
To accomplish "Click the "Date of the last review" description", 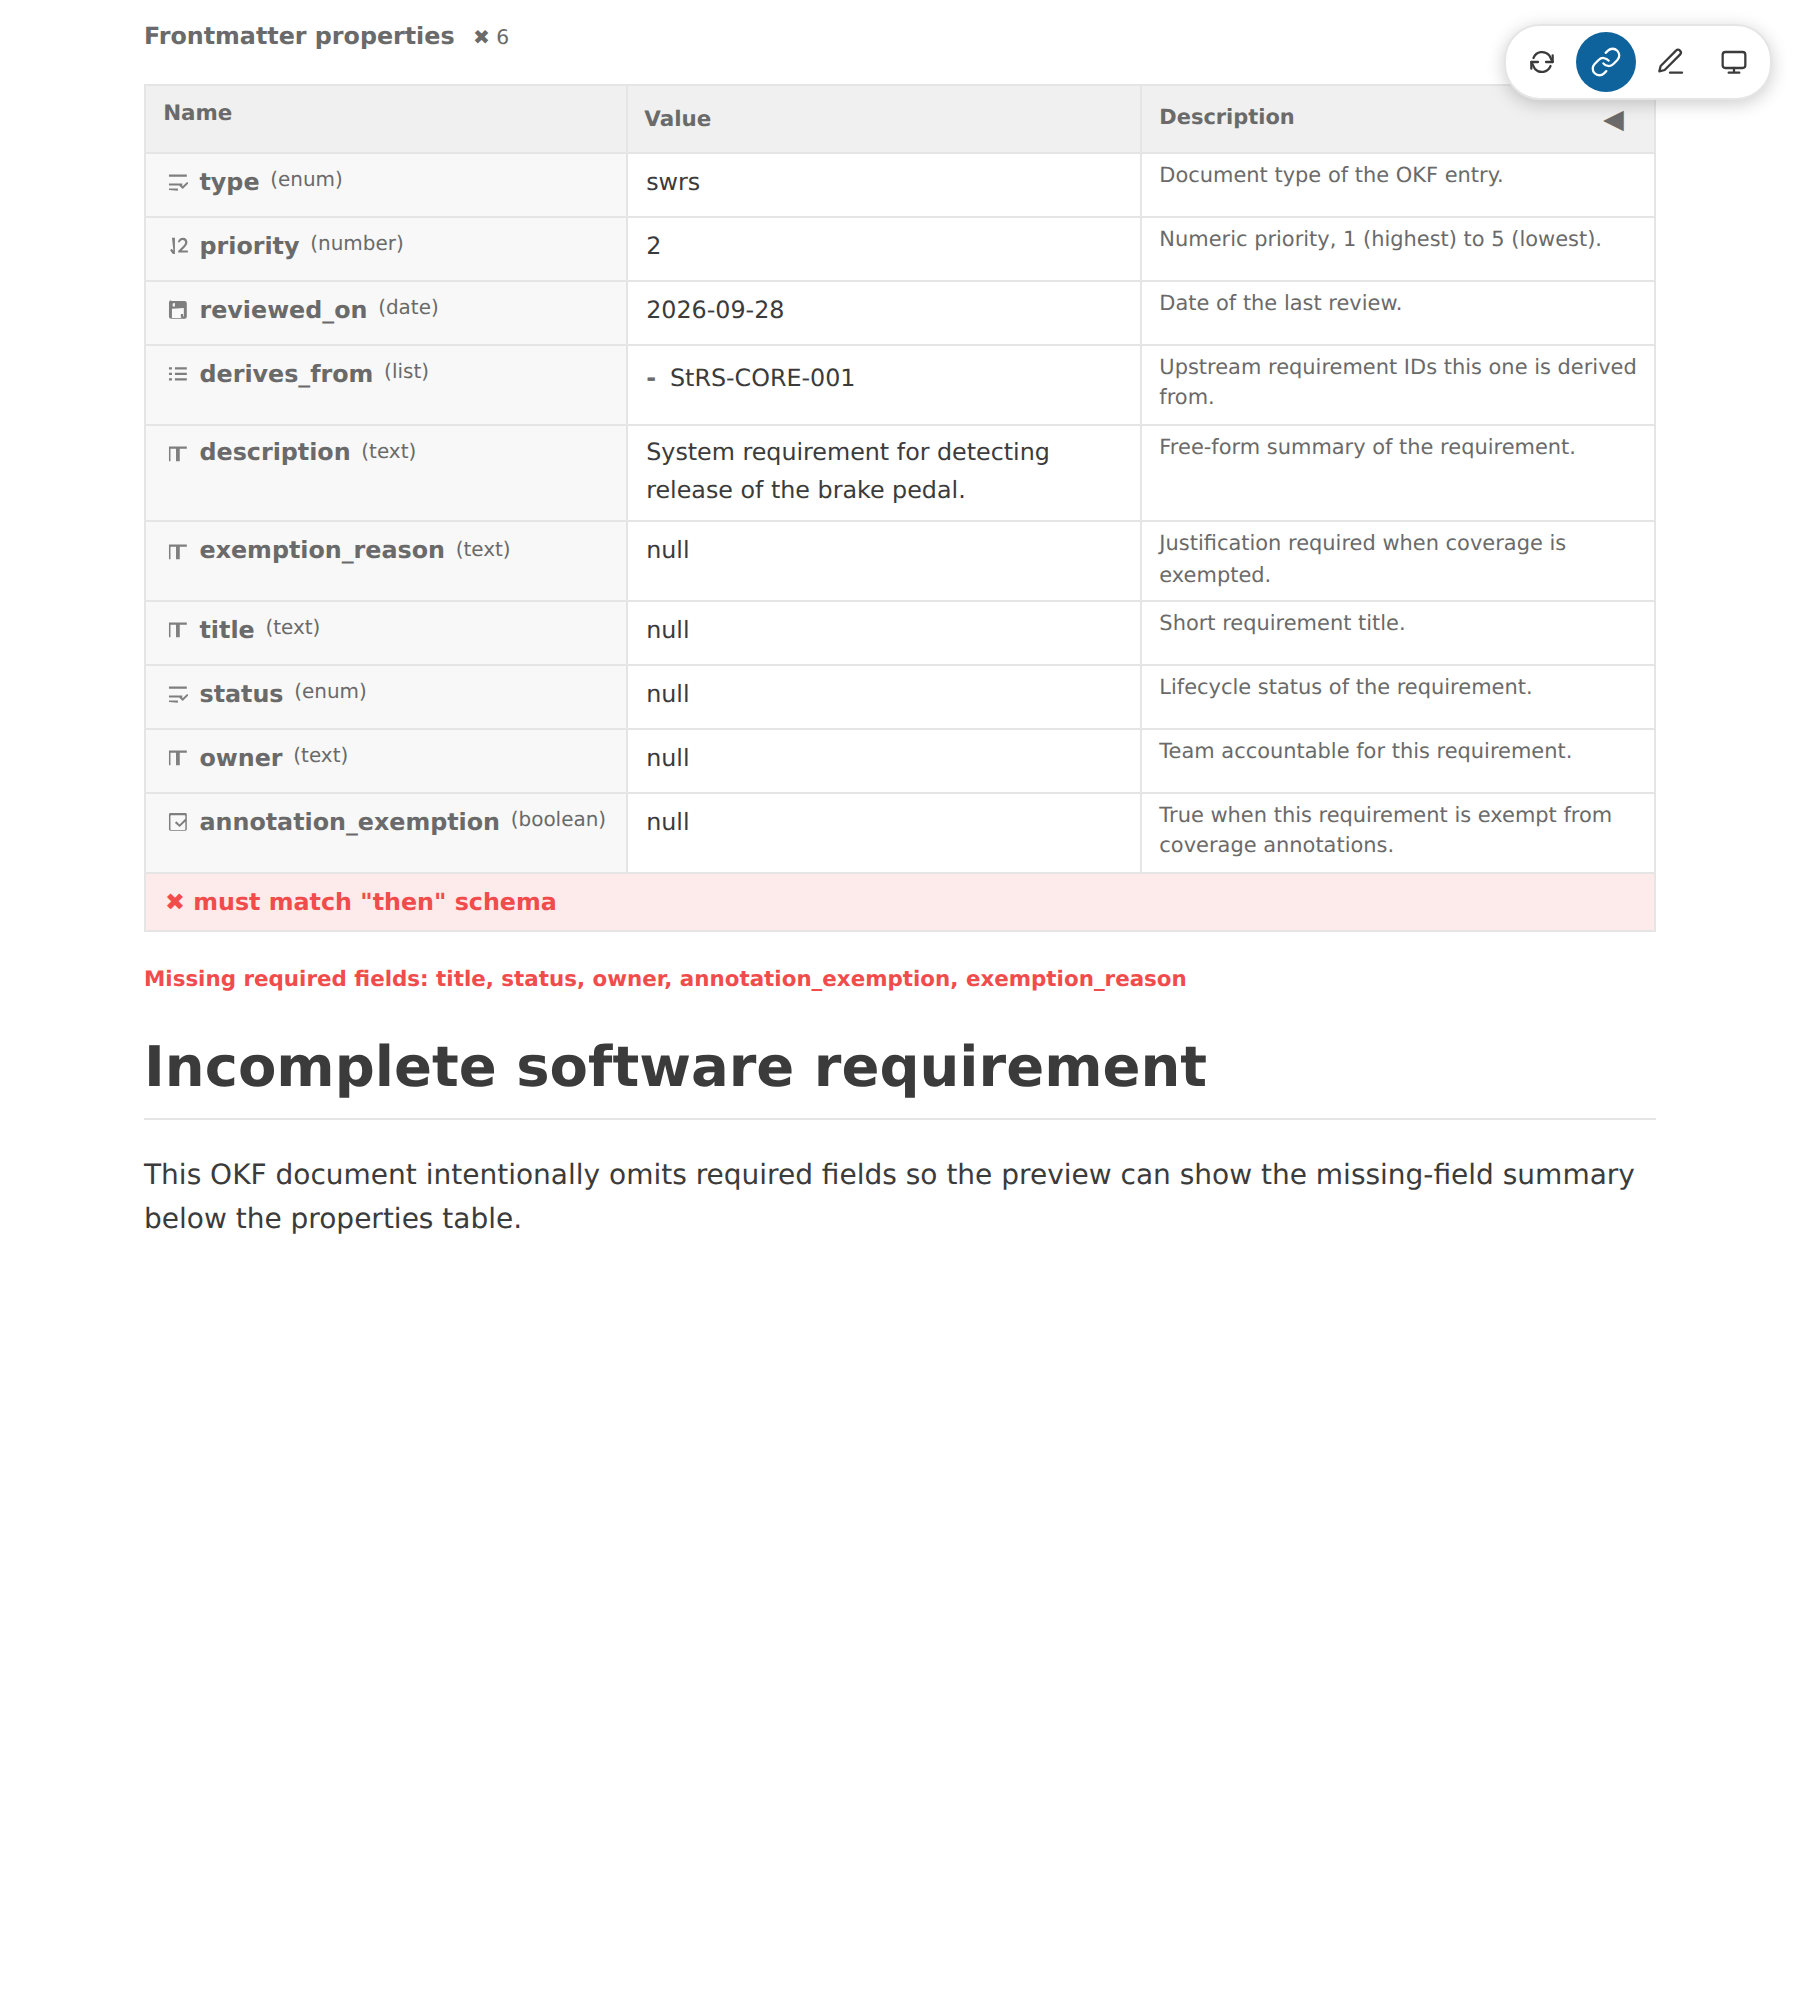I will (1280, 303).
